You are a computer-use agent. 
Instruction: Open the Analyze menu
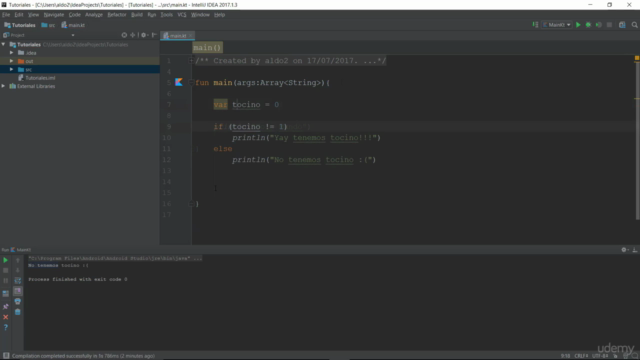[94, 15]
